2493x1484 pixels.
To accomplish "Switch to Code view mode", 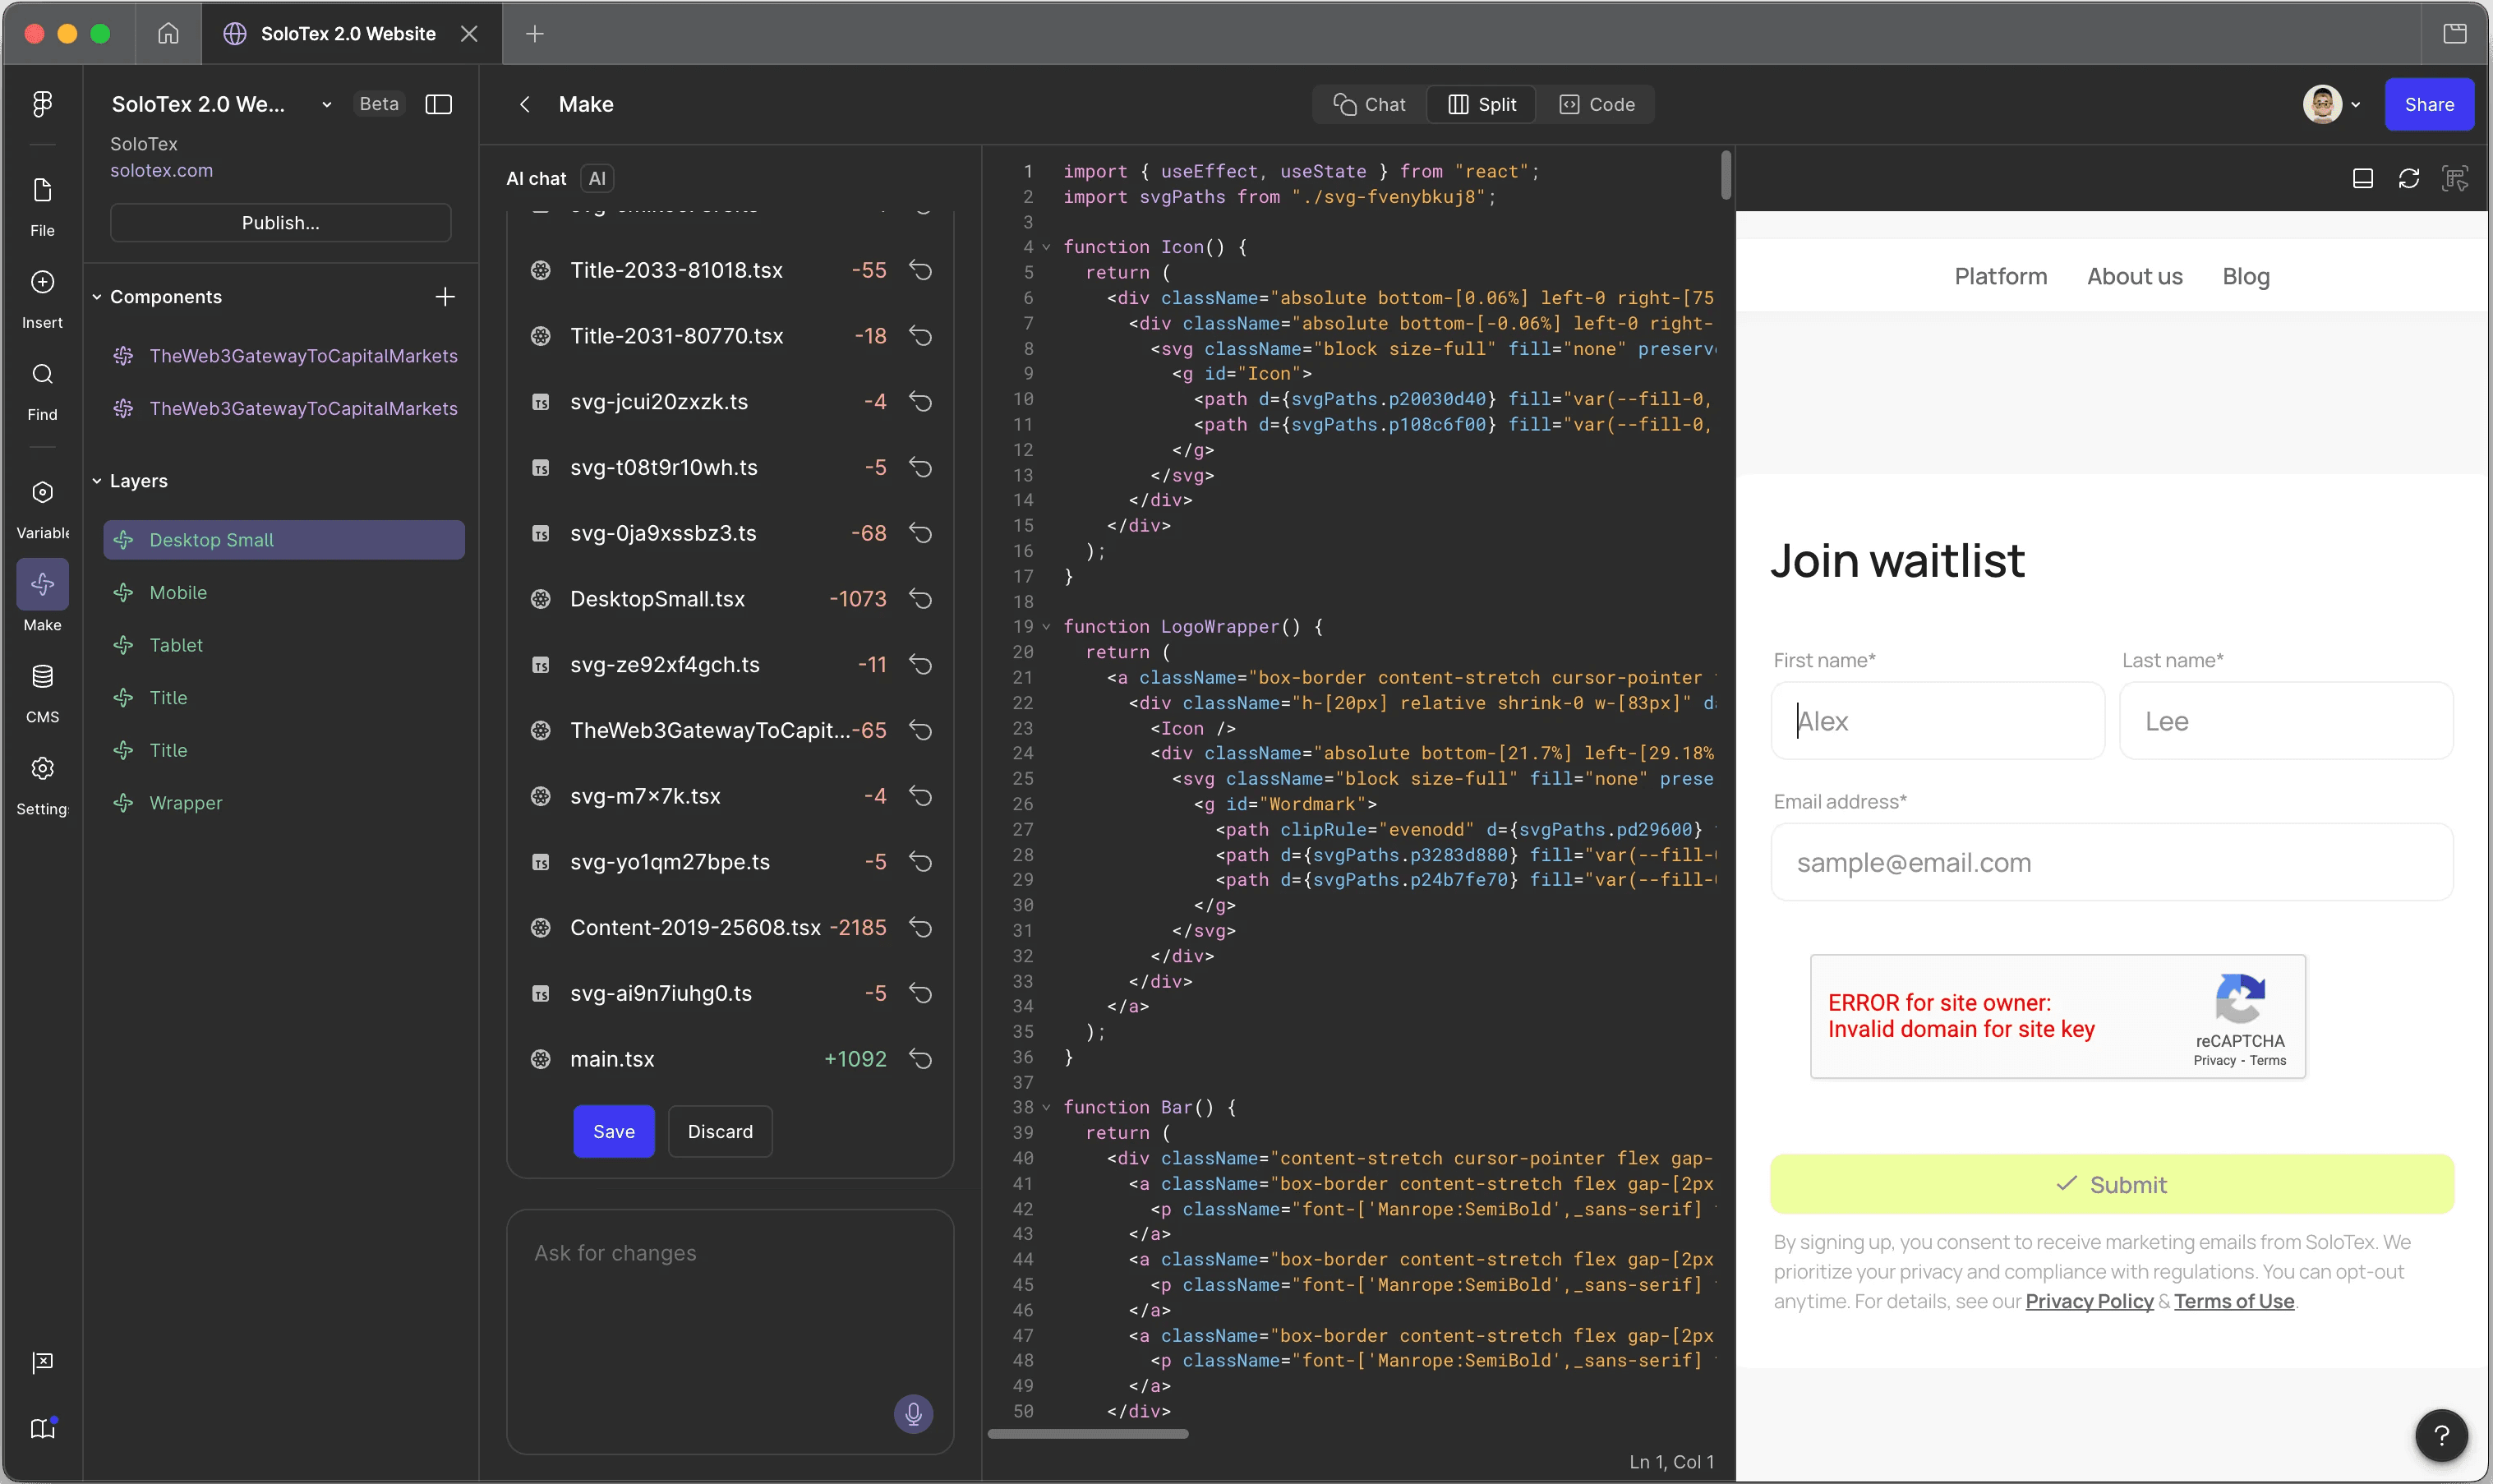I will 1597,105.
